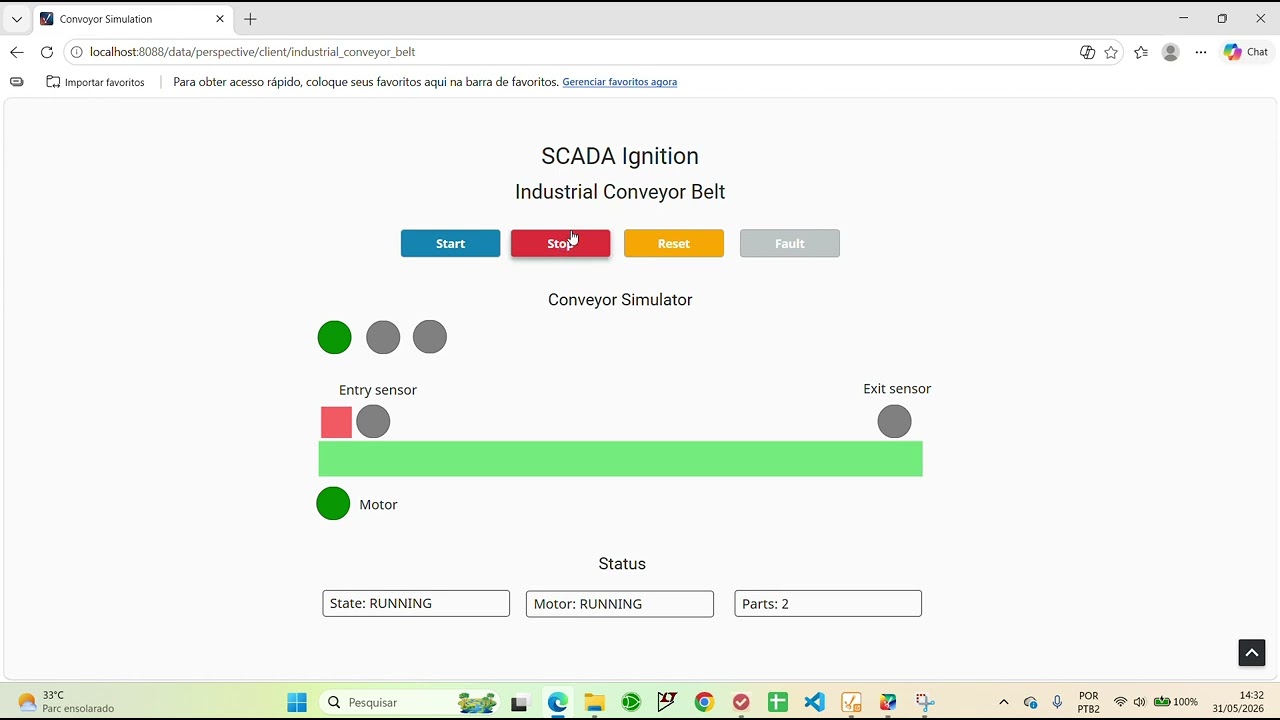This screenshot has width=1280, height=720.
Task: Open Microsoft Edge from the taskbar
Action: [557, 702]
